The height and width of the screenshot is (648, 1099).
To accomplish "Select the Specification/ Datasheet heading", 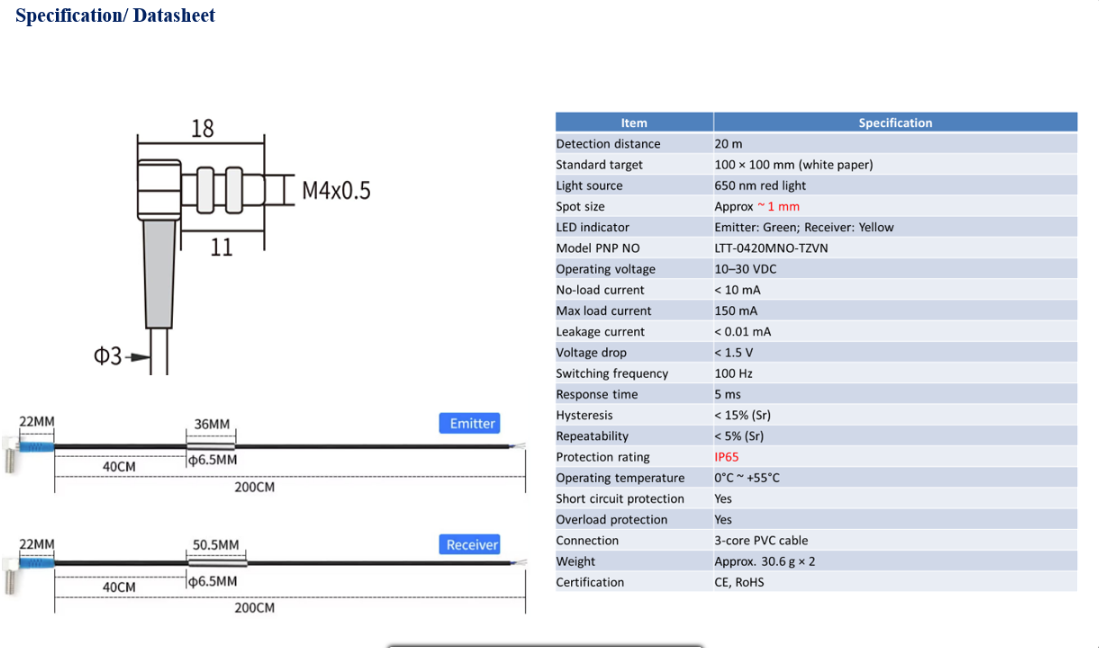I will point(115,16).
